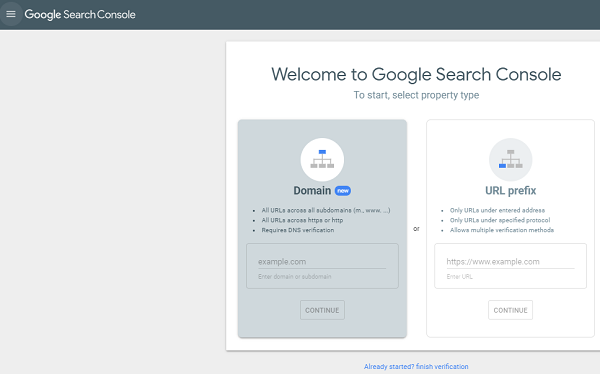The width and height of the screenshot is (600, 374).
Task: Select the URL prefix property icon
Action: (x=510, y=160)
